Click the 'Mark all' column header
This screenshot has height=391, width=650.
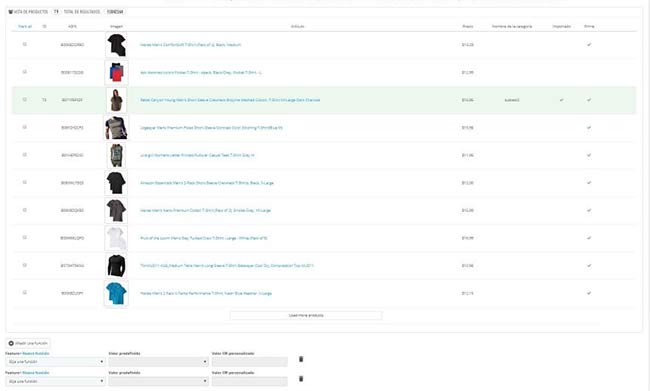pyautogui.click(x=25, y=26)
